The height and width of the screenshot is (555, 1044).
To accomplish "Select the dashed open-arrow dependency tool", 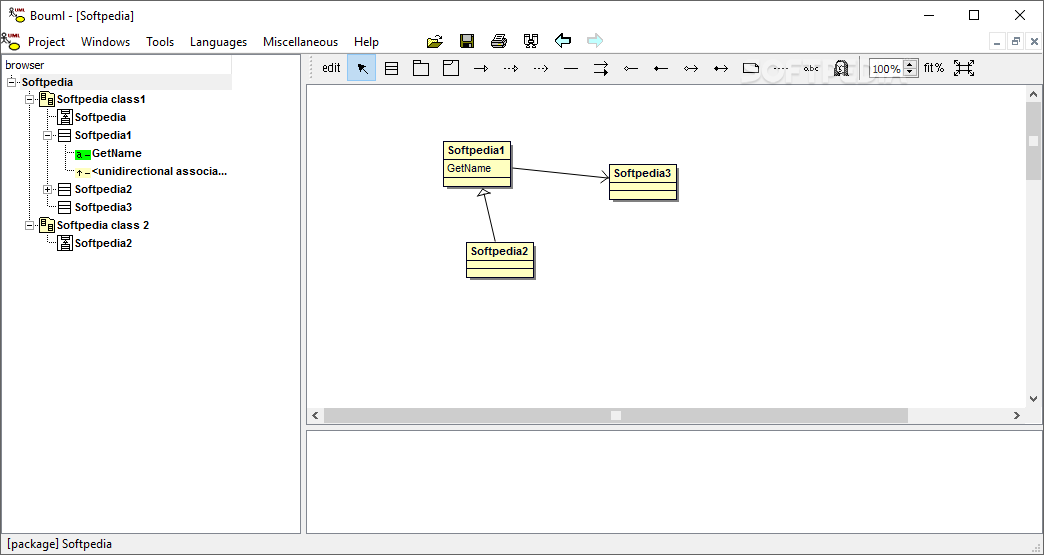I will [x=541, y=68].
